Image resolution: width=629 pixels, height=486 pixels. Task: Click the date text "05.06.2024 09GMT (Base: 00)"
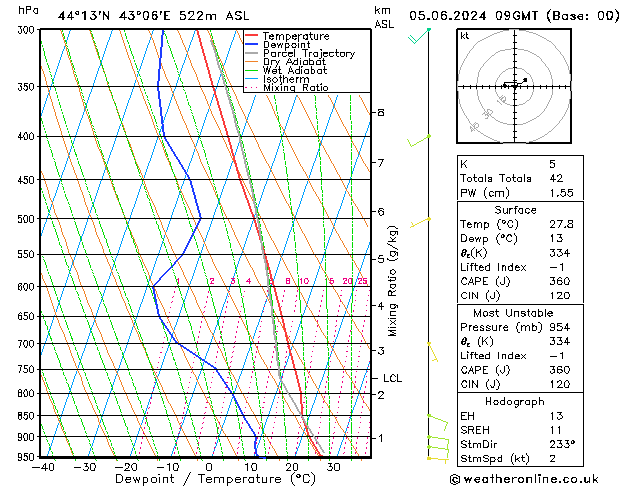[514, 16]
